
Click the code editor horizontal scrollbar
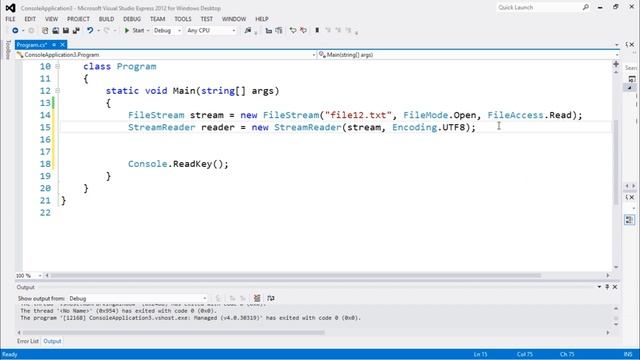click(296, 276)
